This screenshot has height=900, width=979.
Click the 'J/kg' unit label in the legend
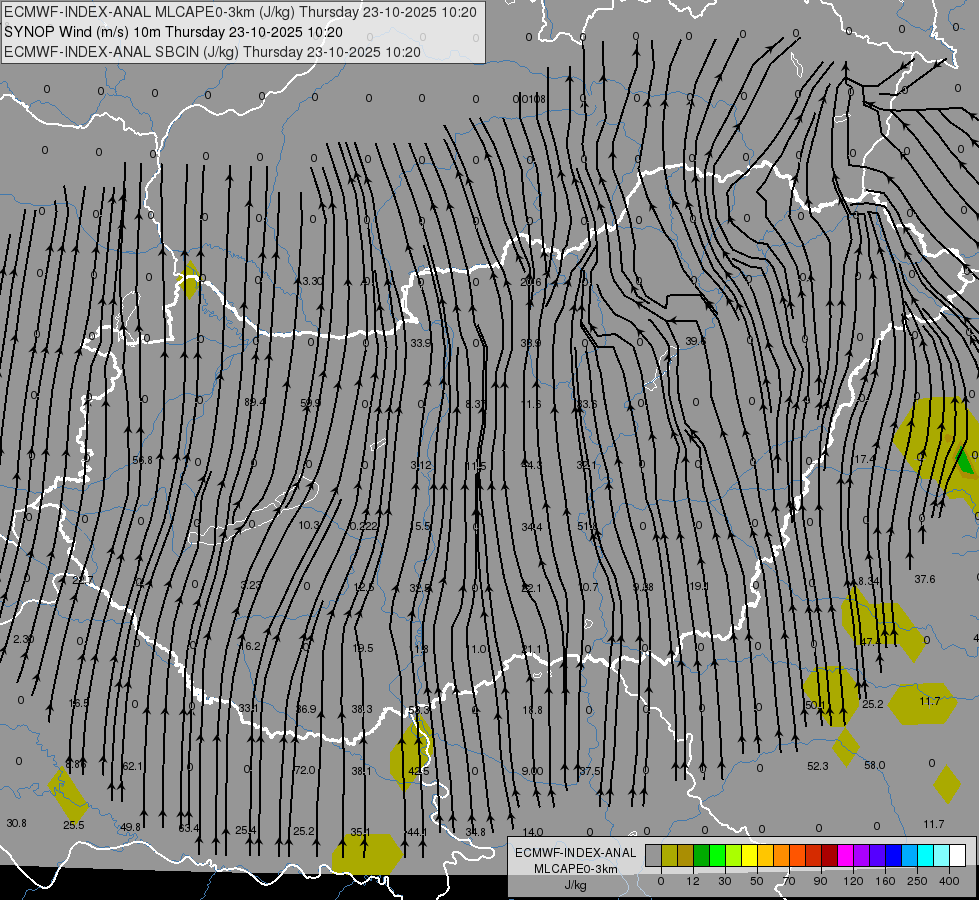576,885
